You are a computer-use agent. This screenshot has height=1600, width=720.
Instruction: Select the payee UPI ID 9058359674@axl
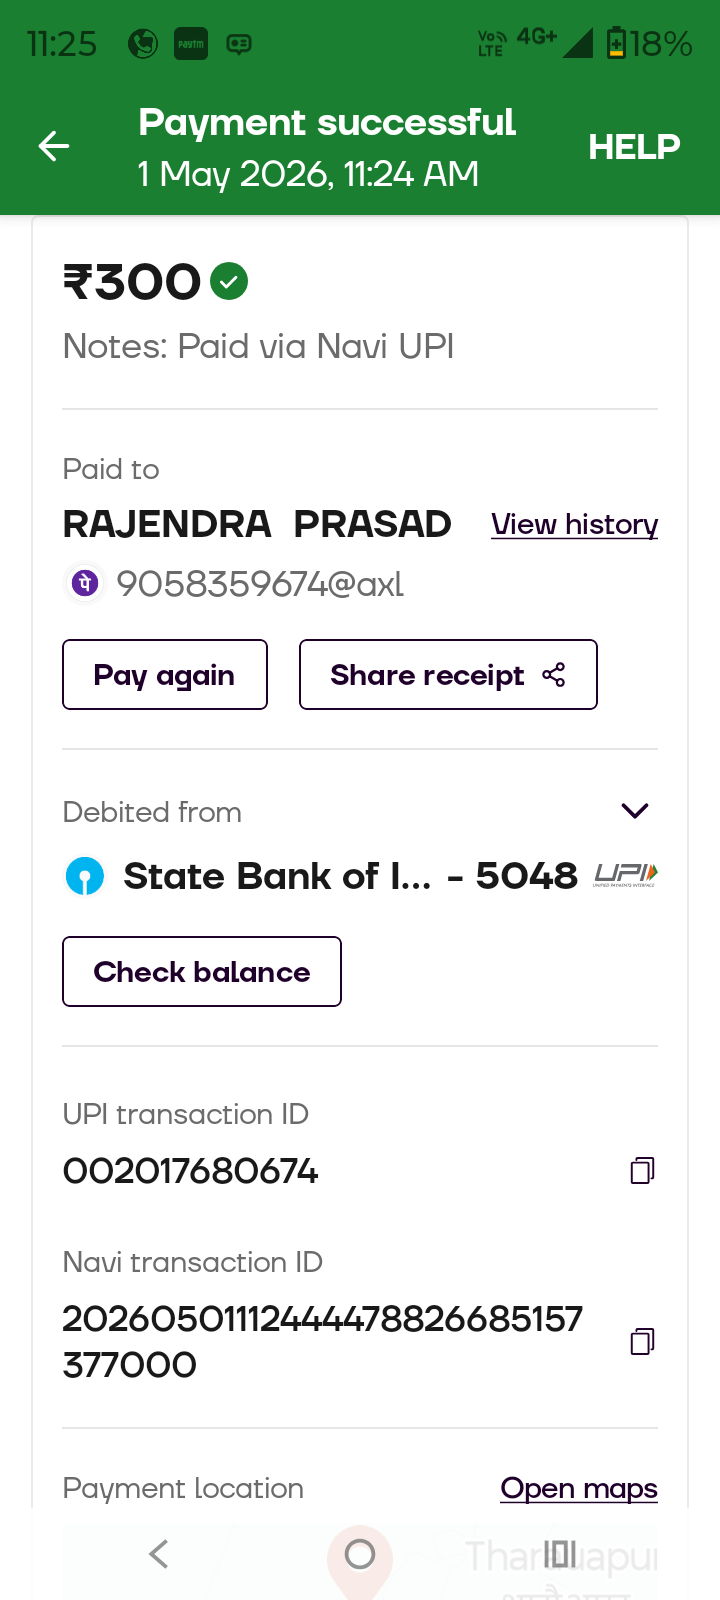coord(260,583)
